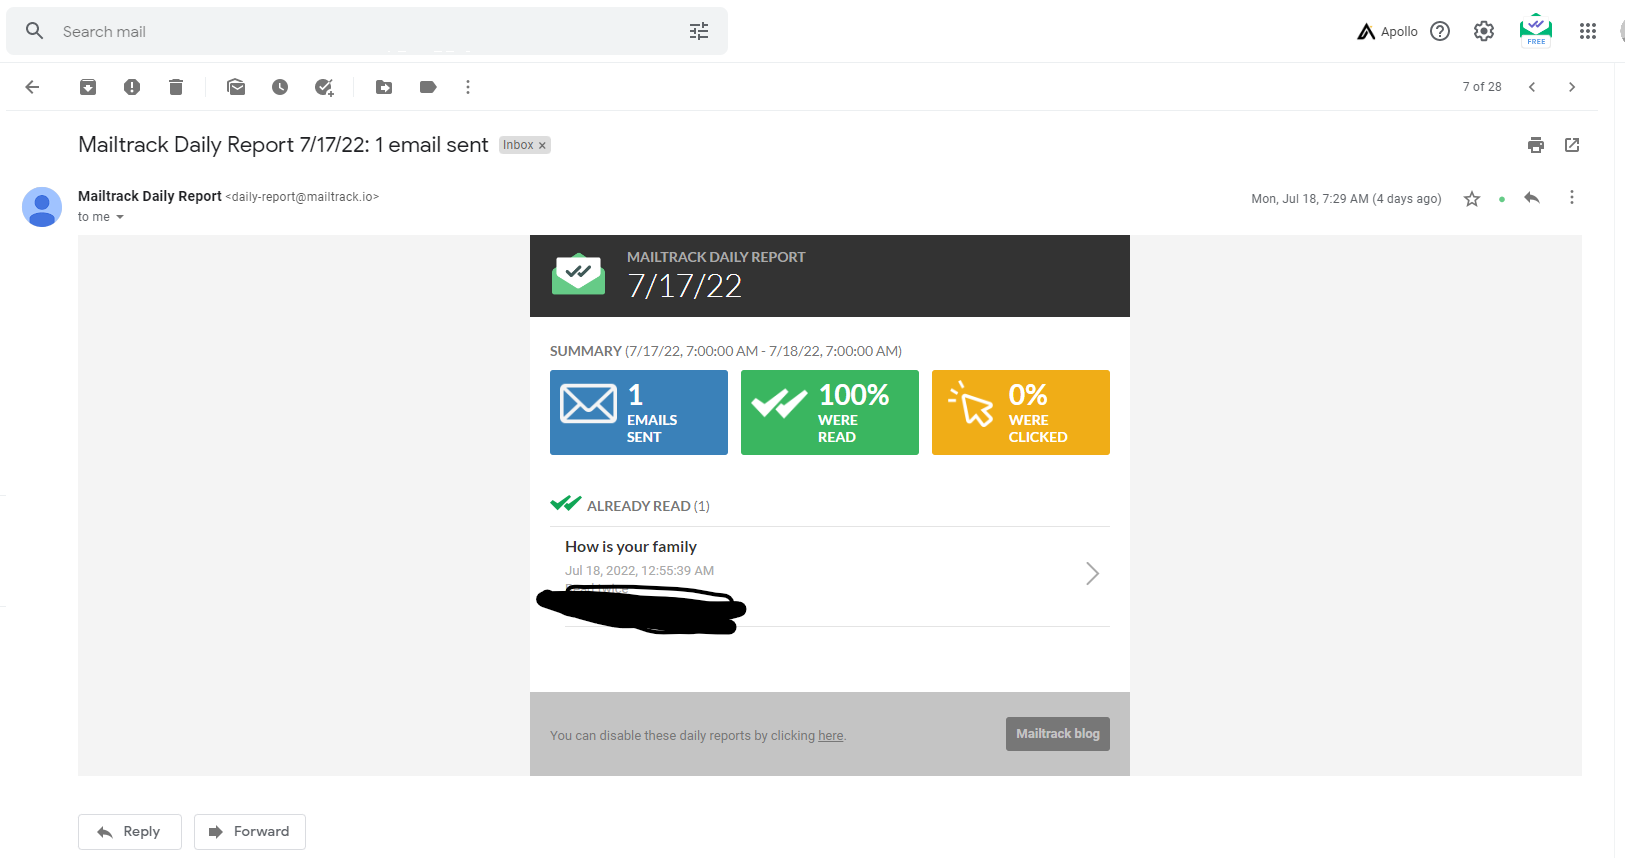Star this message
Image resolution: width=1625 pixels, height=858 pixels.
1472,199
